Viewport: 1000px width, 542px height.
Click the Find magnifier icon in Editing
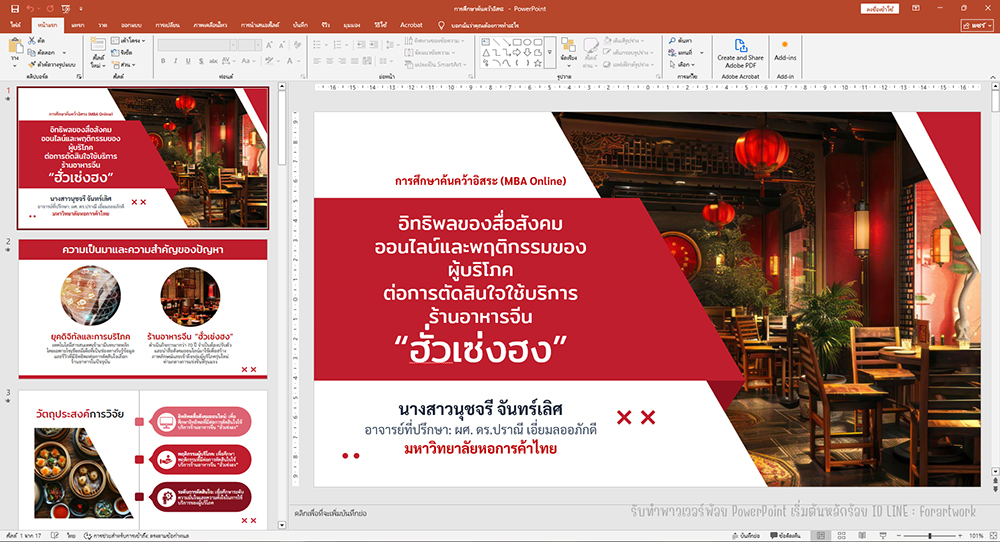click(672, 41)
